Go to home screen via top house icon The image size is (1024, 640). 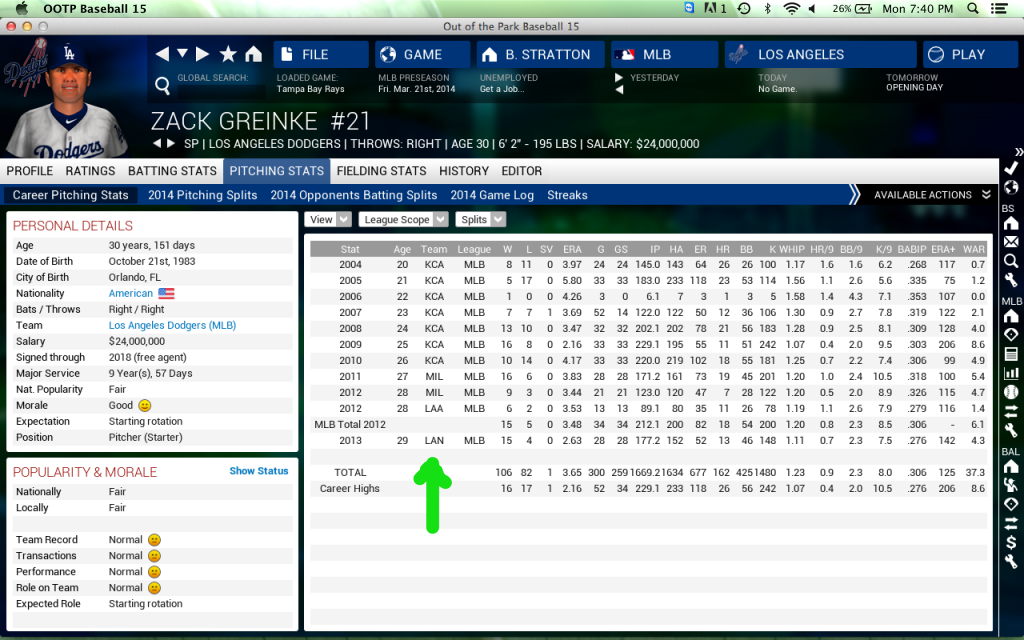tap(253, 54)
